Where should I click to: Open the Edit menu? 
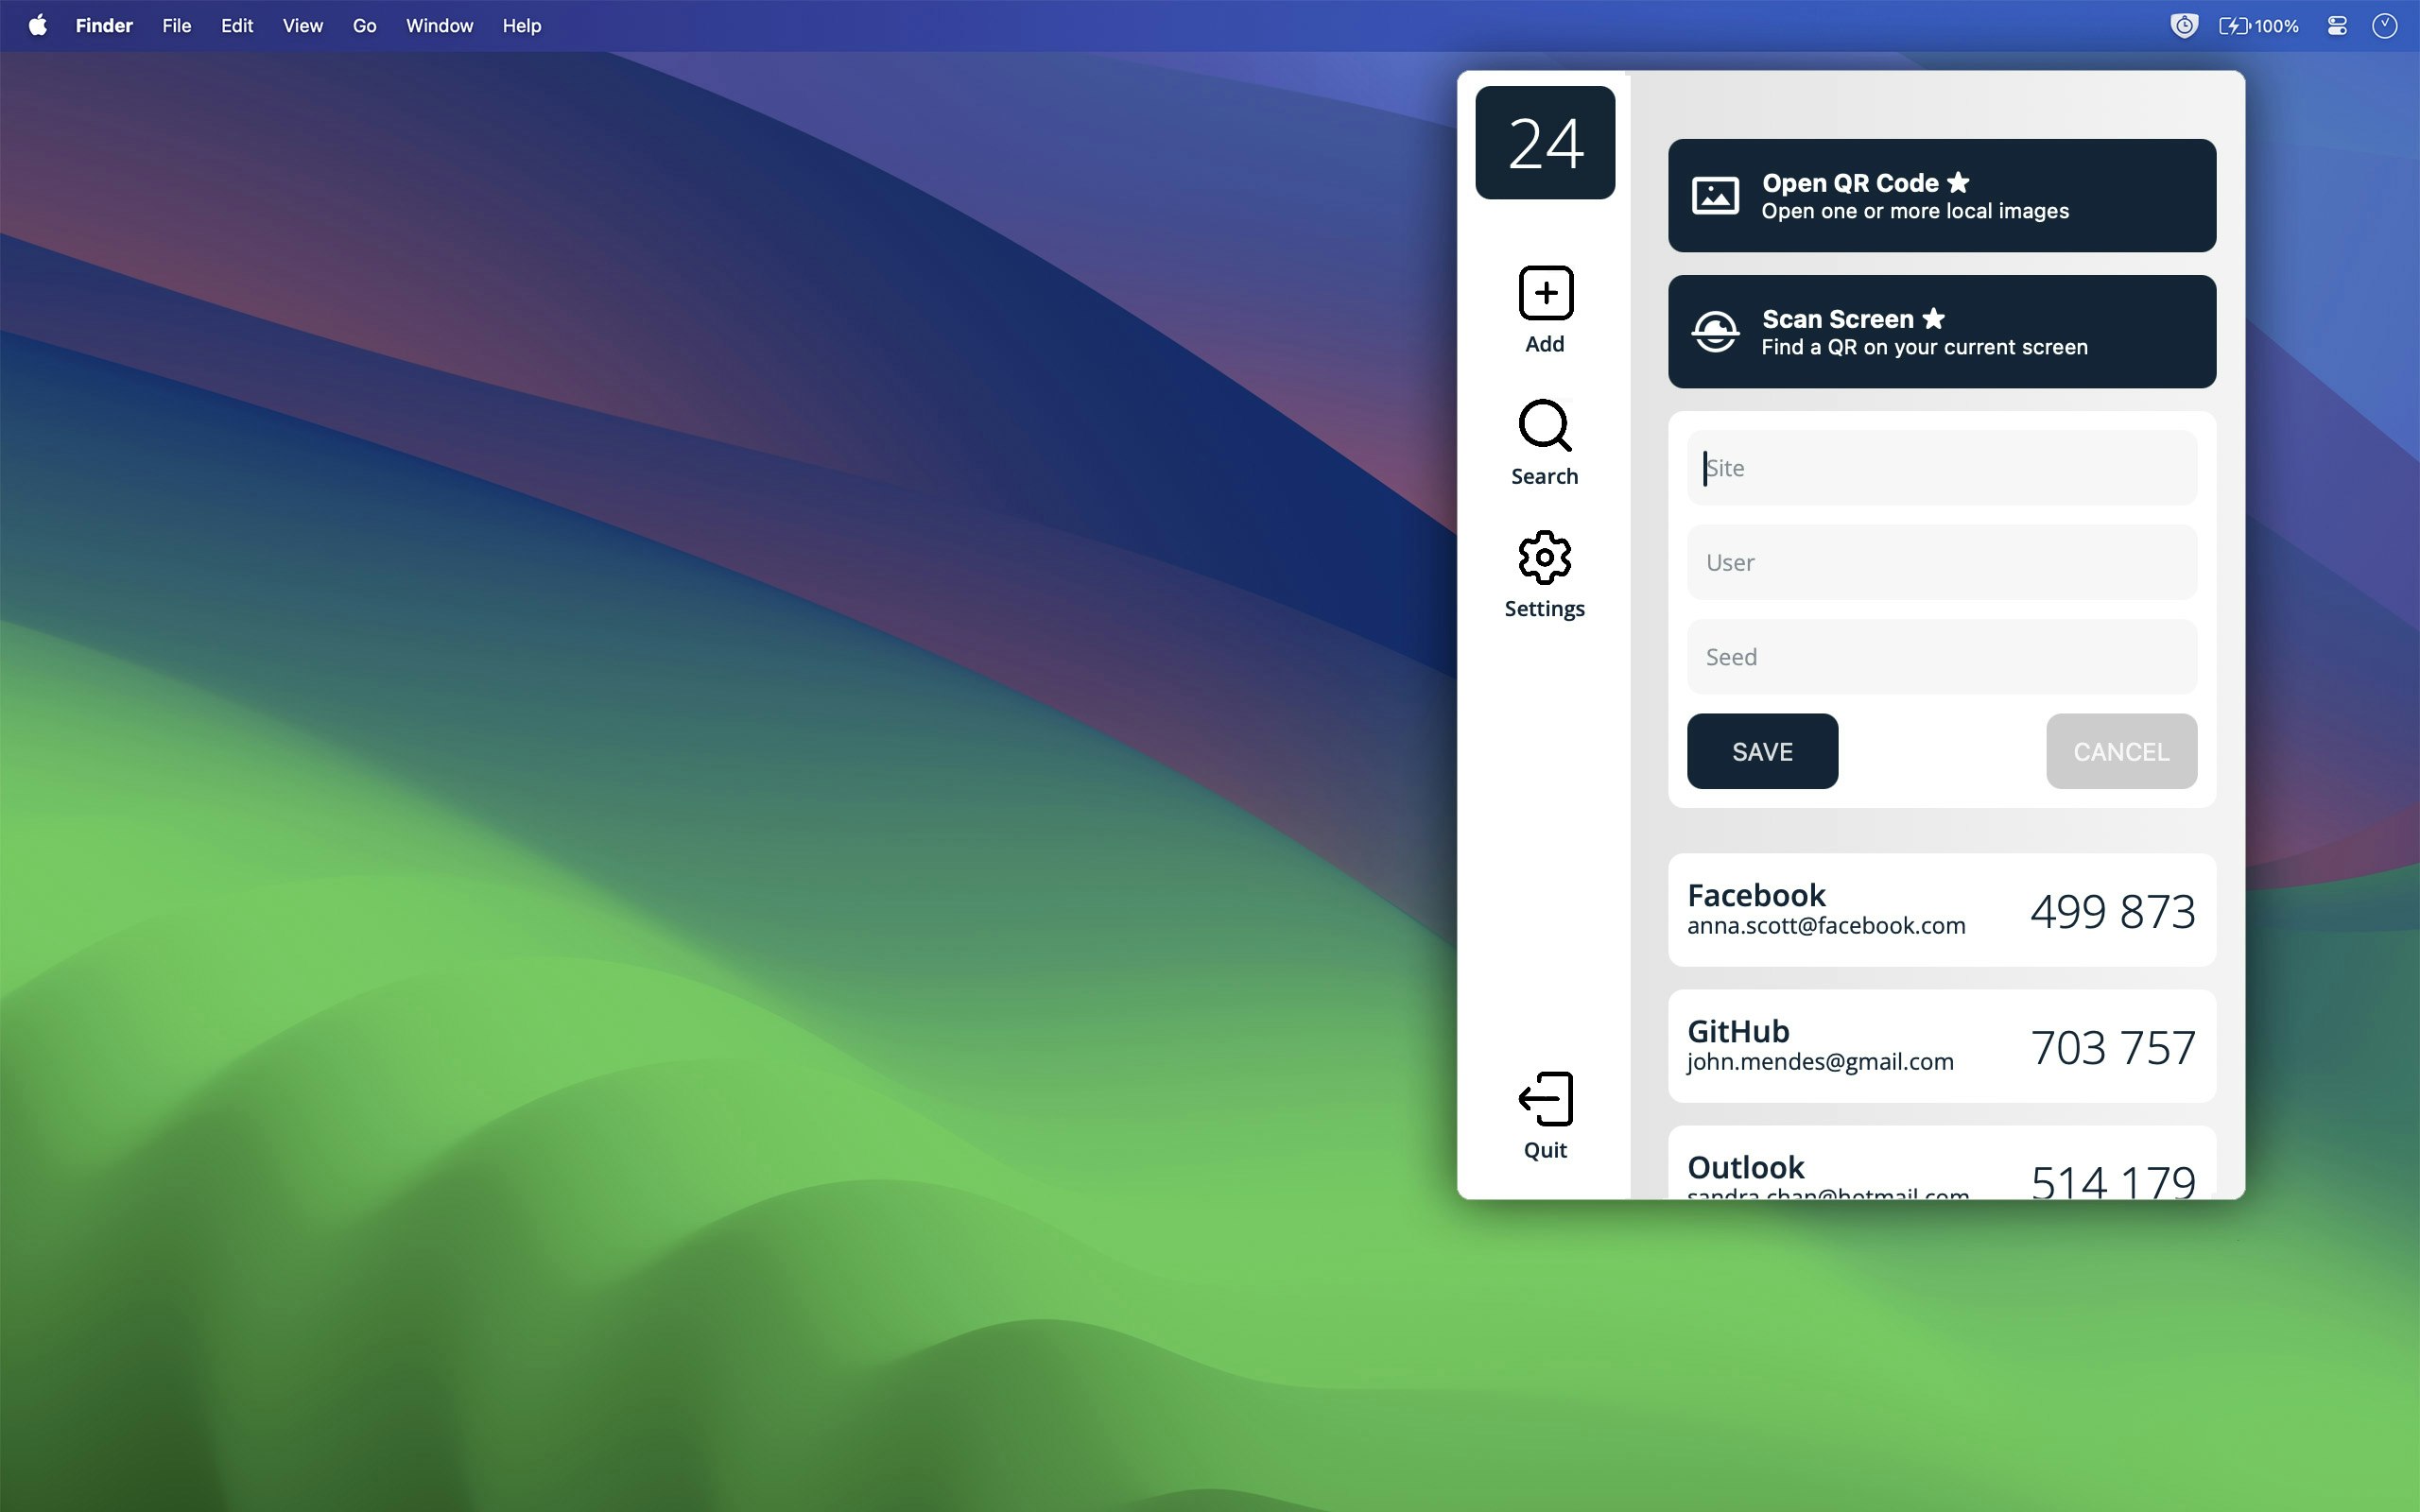(x=237, y=25)
